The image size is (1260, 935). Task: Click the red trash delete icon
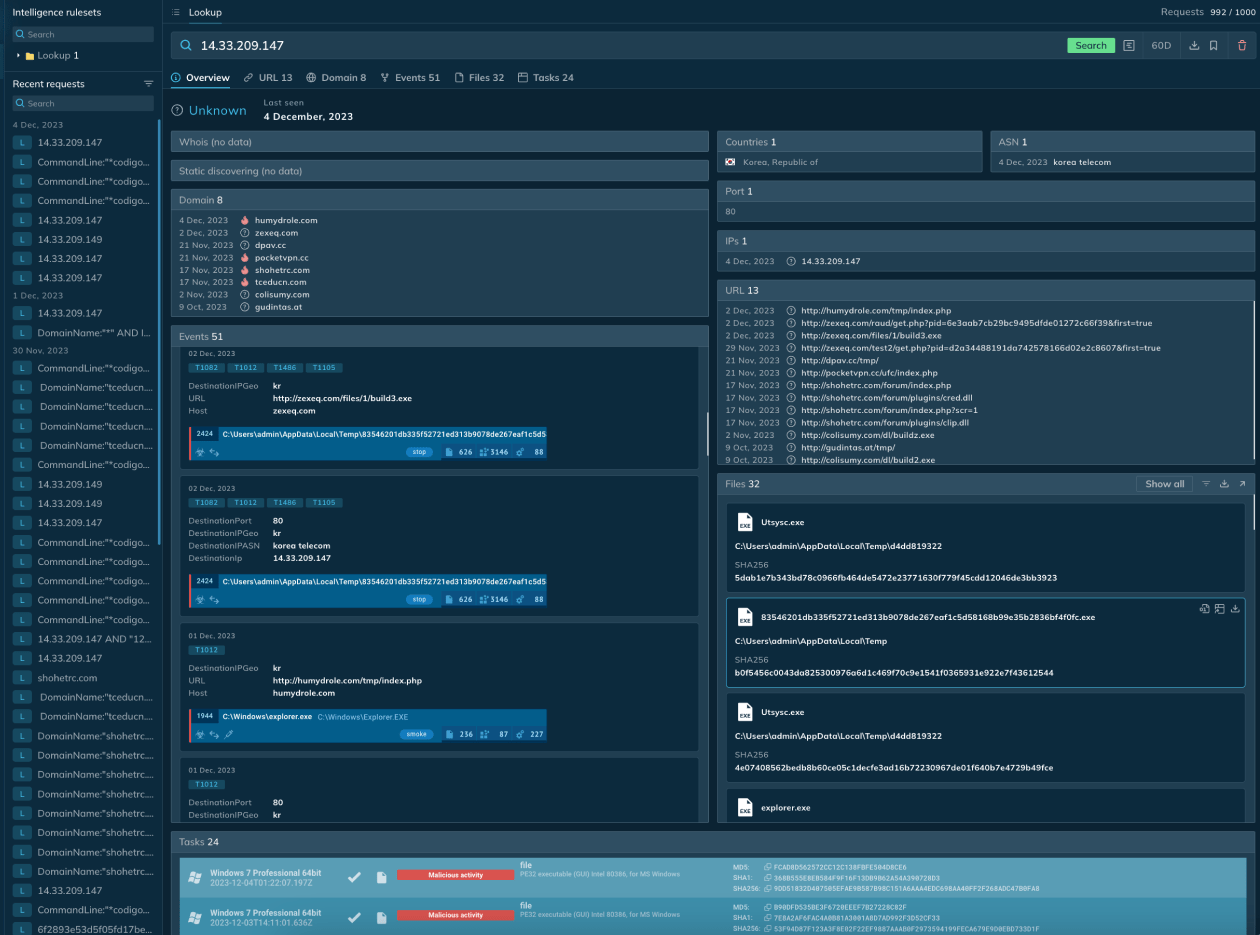(x=1242, y=46)
